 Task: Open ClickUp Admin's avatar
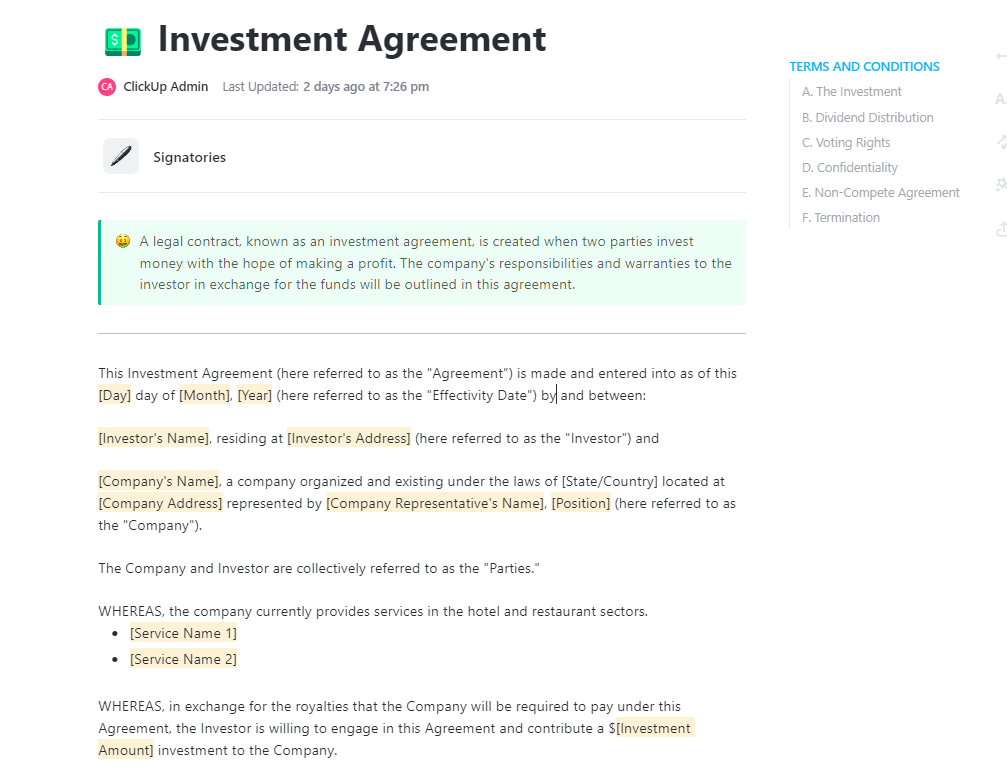pyautogui.click(x=106, y=87)
